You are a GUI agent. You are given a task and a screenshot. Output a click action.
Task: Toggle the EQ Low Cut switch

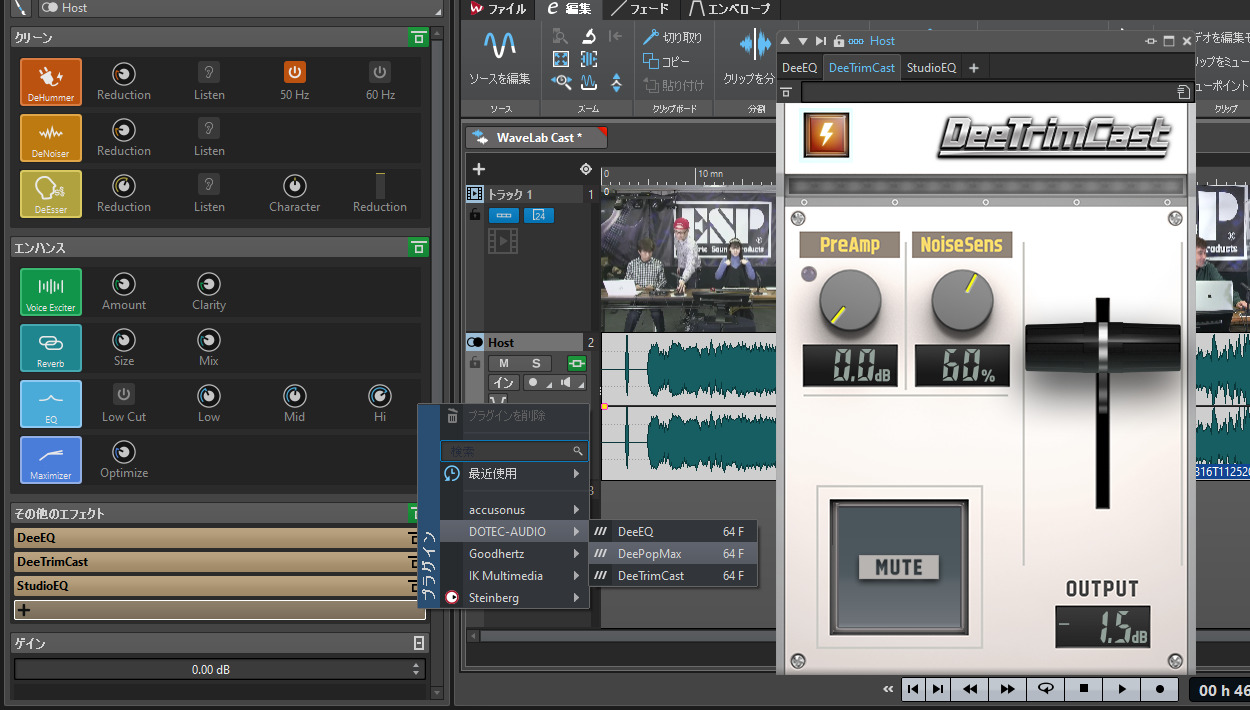(124, 394)
